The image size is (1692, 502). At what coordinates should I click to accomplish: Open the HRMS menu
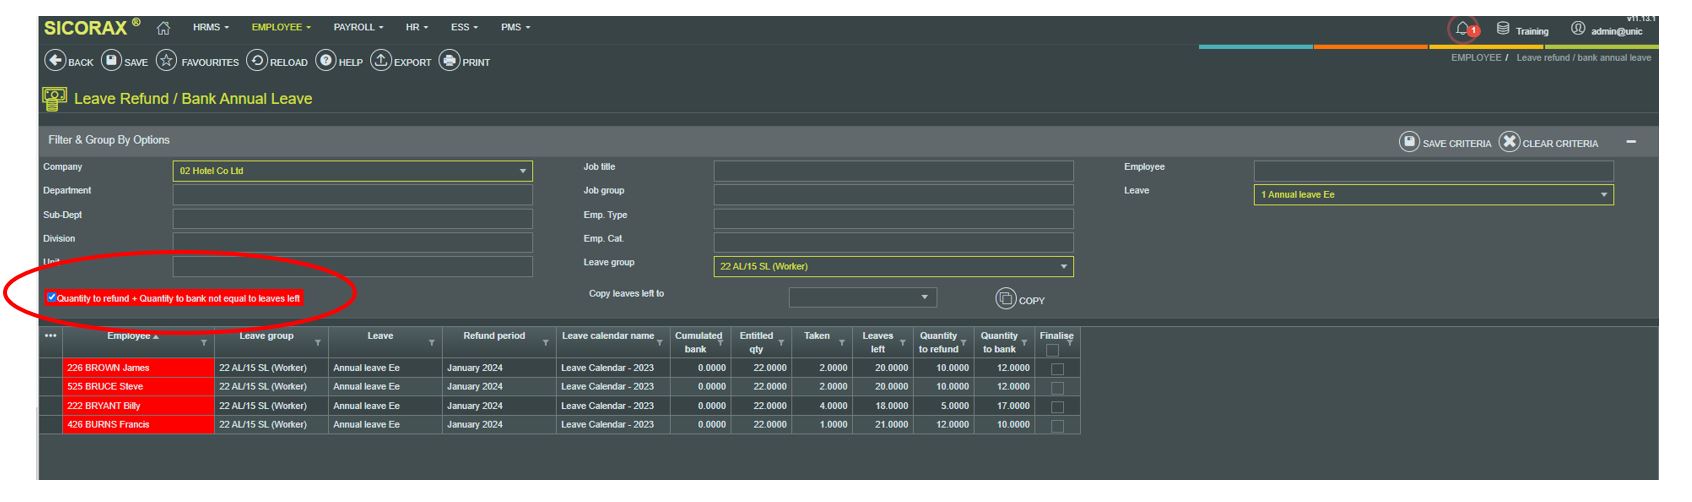(211, 27)
